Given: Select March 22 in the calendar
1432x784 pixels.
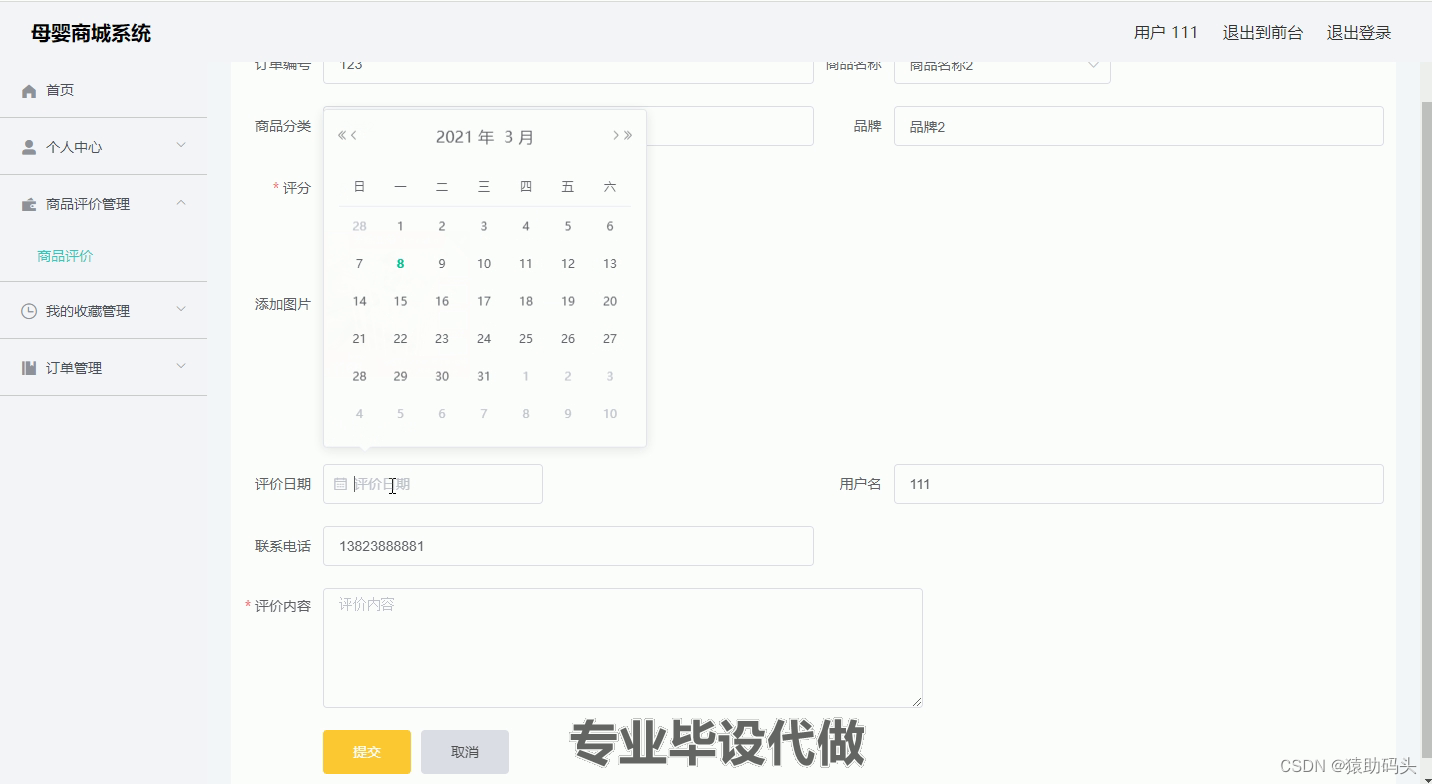Looking at the screenshot, I should [400, 339].
